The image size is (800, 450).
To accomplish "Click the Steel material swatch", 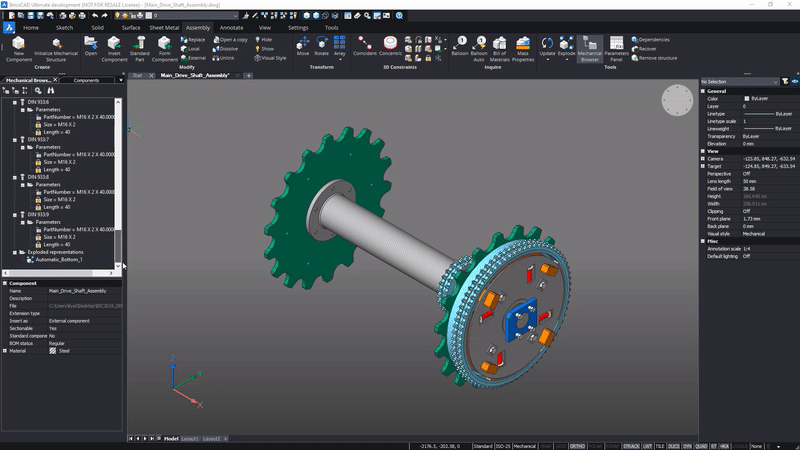I will (53, 351).
